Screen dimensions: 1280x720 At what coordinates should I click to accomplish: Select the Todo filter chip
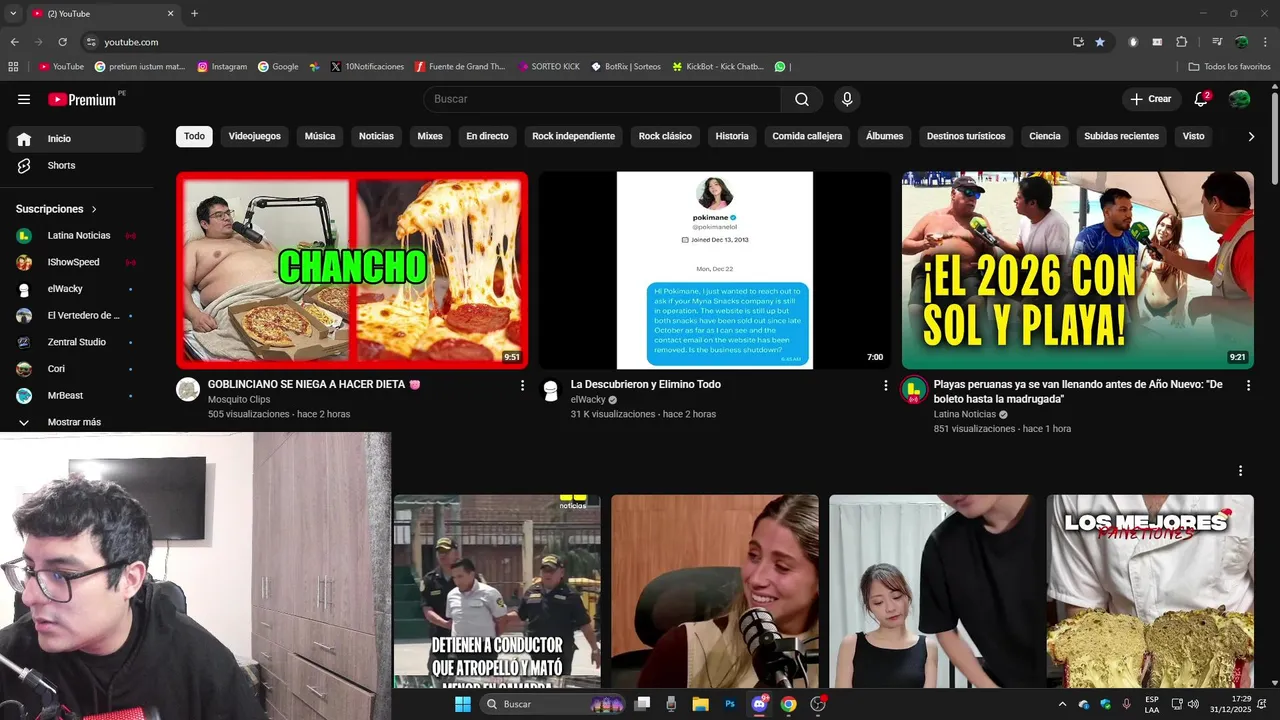pyautogui.click(x=194, y=136)
